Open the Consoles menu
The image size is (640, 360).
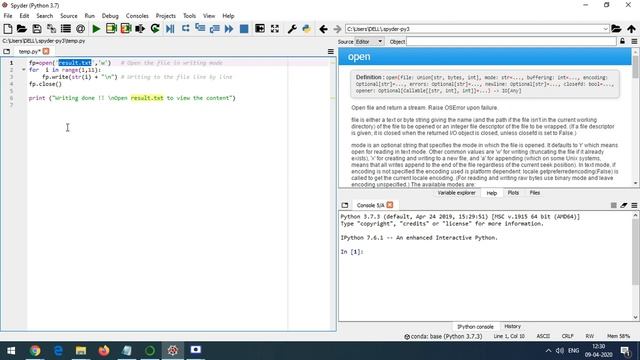point(137,16)
